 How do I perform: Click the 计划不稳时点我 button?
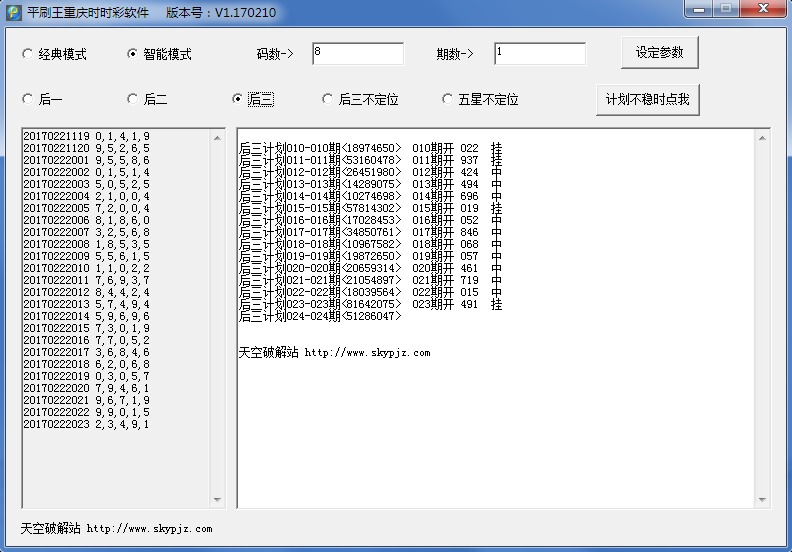point(648,100)
